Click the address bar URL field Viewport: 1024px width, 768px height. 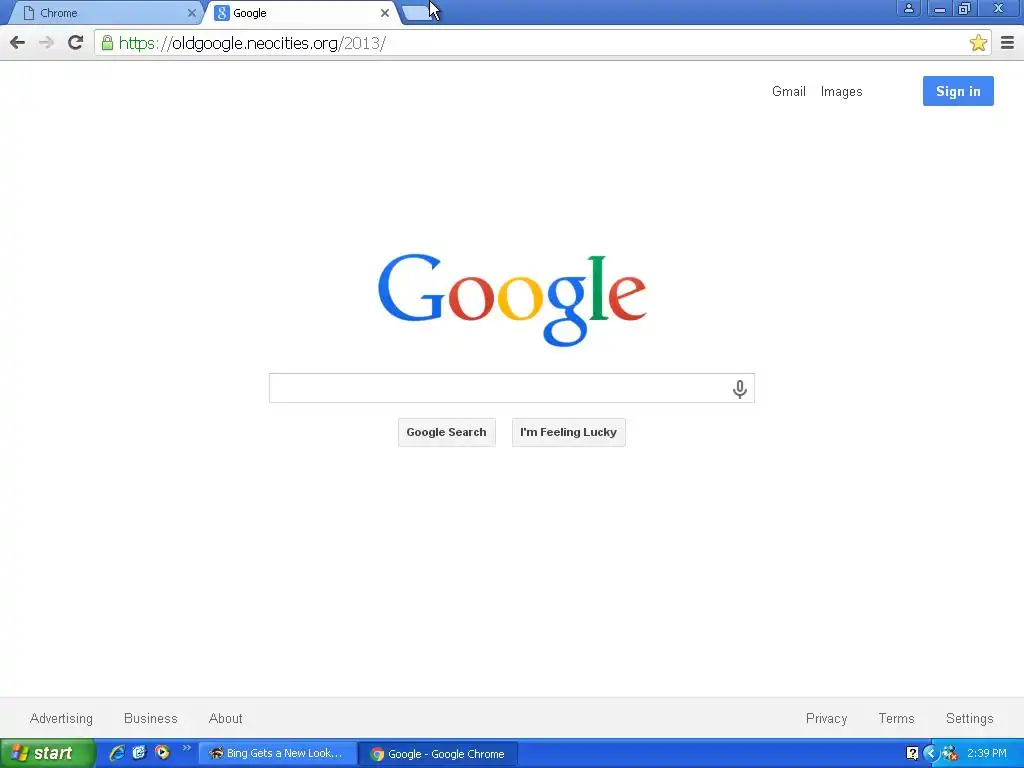[x=542, y=43]
